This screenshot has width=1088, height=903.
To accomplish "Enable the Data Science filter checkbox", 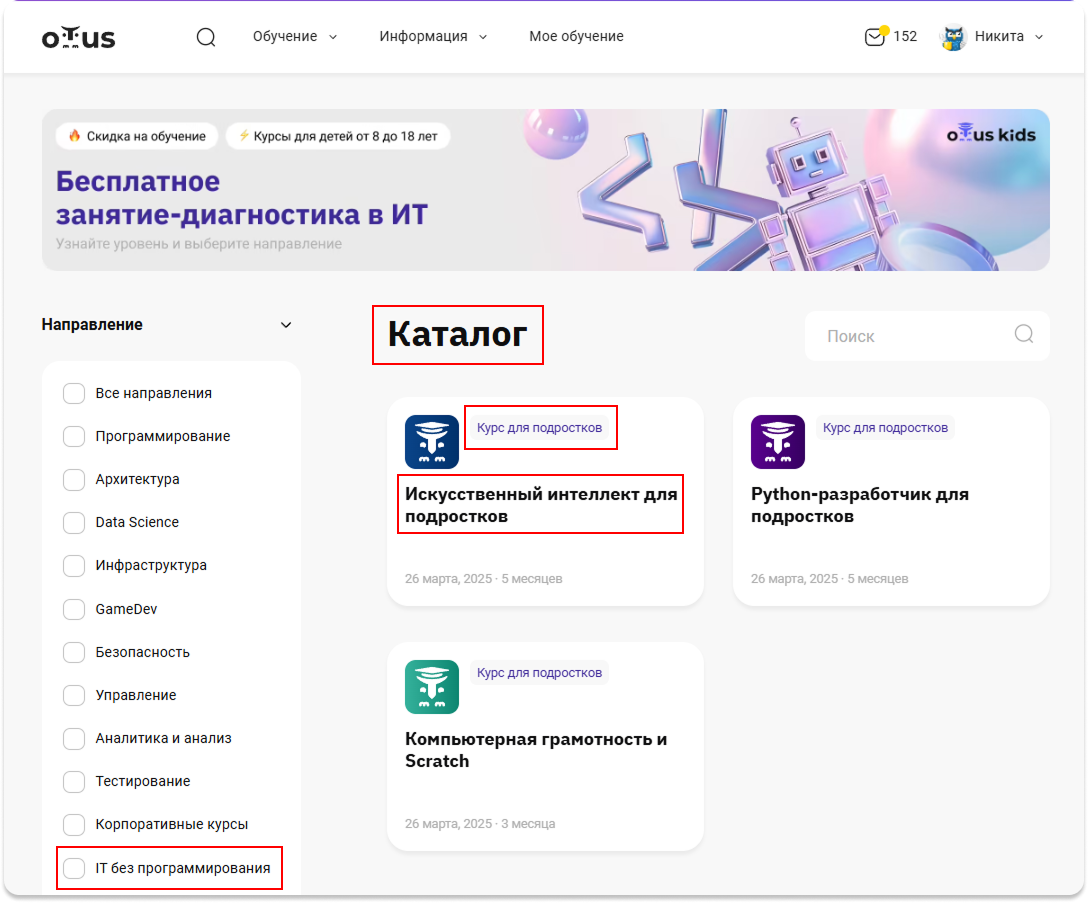I will point(74,523).
